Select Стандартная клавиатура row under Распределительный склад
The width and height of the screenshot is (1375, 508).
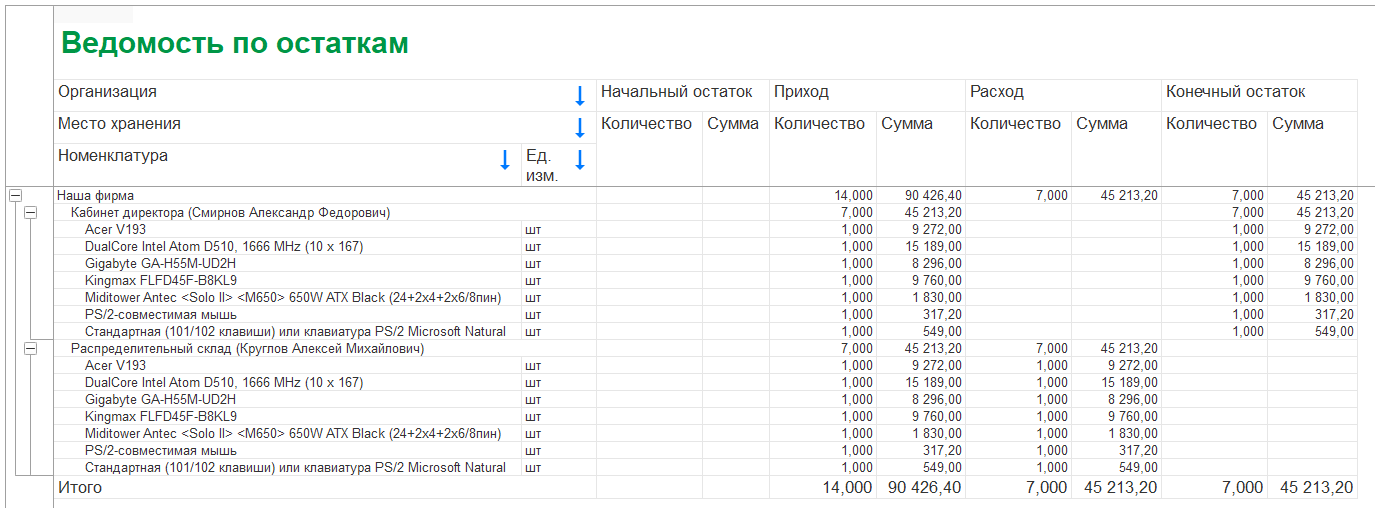295,468
